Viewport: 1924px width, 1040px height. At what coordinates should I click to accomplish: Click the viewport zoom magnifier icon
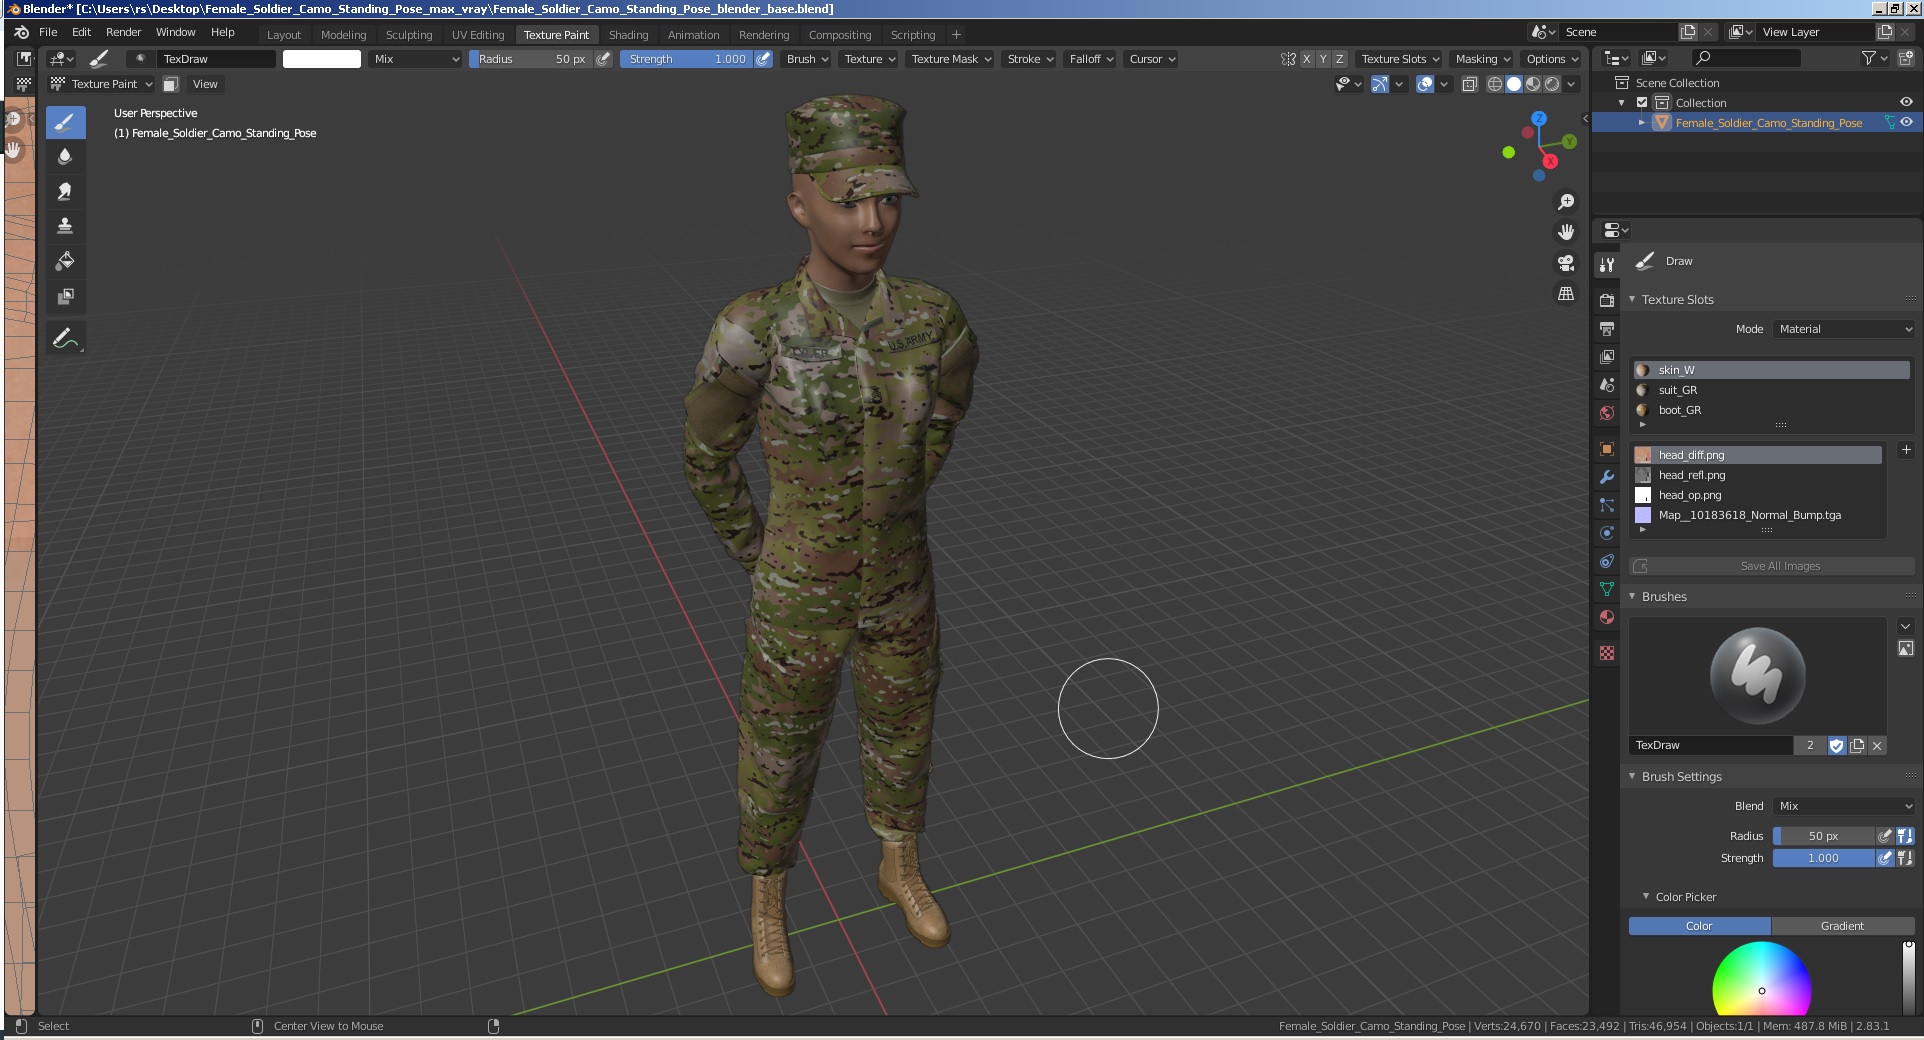tap(1566, 202)
